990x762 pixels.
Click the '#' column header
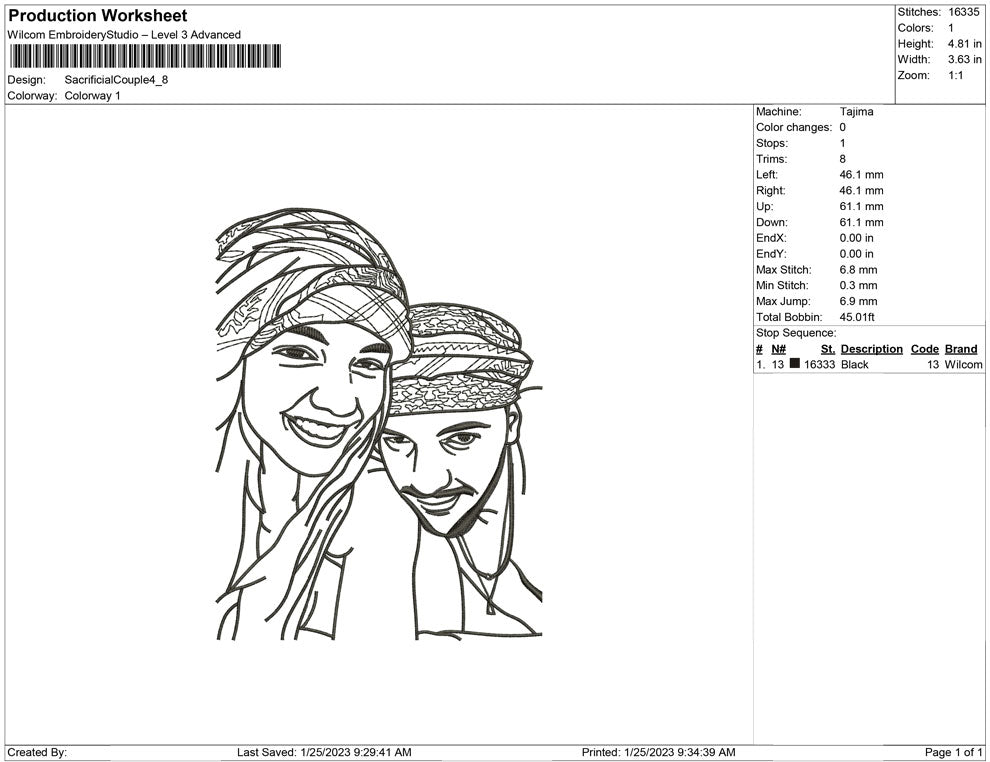tap(759, 349)
